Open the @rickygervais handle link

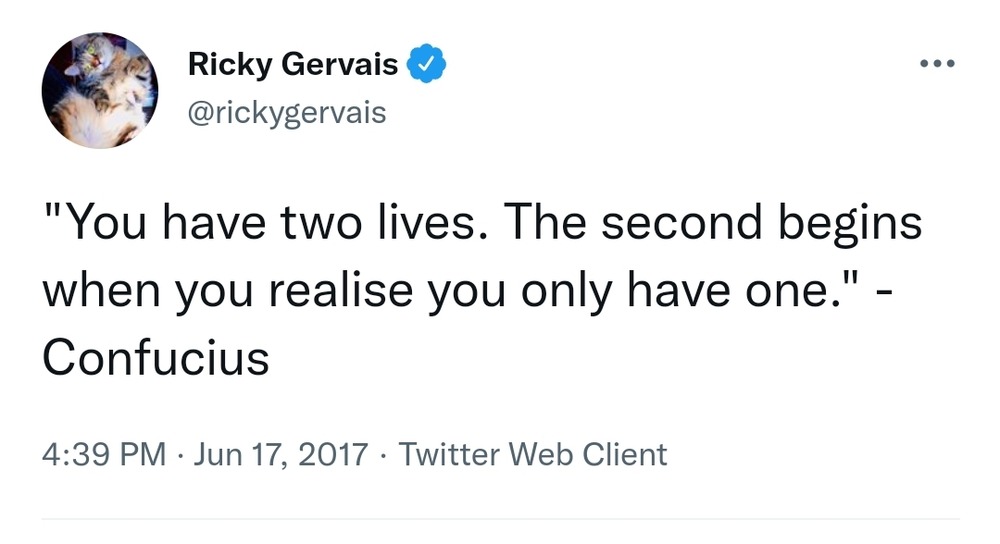click(x=287, y=113)
